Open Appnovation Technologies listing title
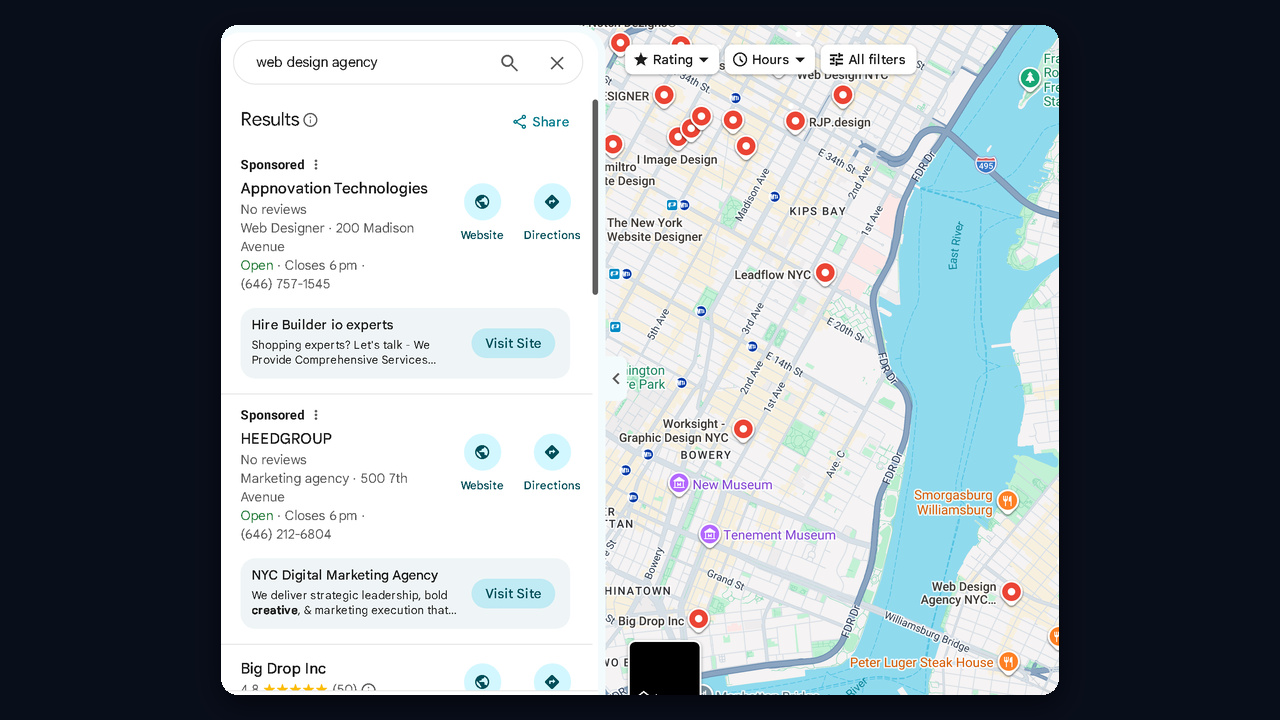This screenshot has height=720, width=1280. click(334, 188)
